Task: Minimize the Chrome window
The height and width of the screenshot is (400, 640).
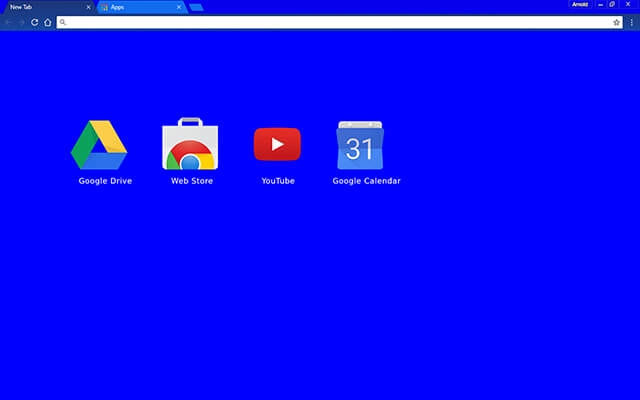Action: (600, 4)
